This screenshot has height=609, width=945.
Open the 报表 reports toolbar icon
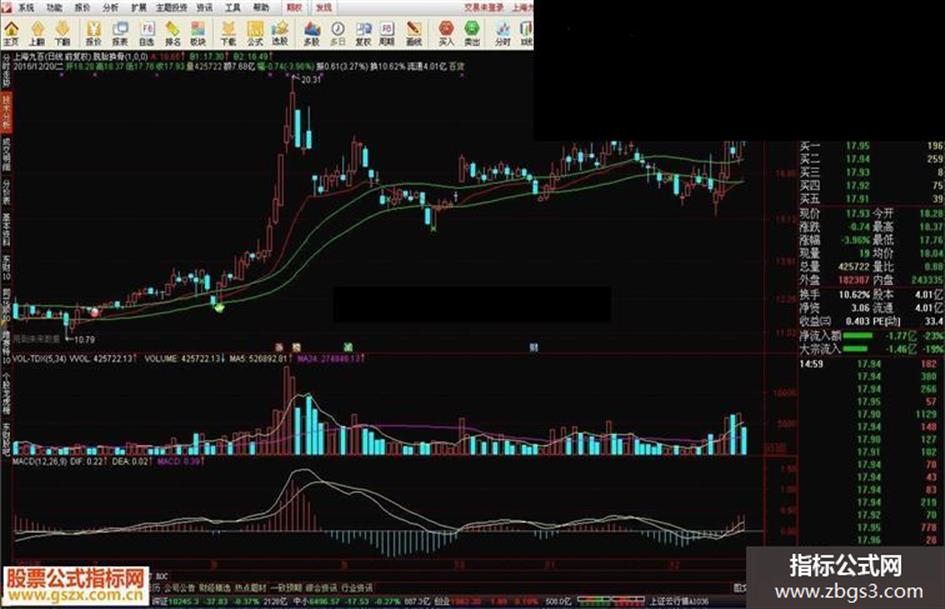pyautogui.click(x=120, y=33)
